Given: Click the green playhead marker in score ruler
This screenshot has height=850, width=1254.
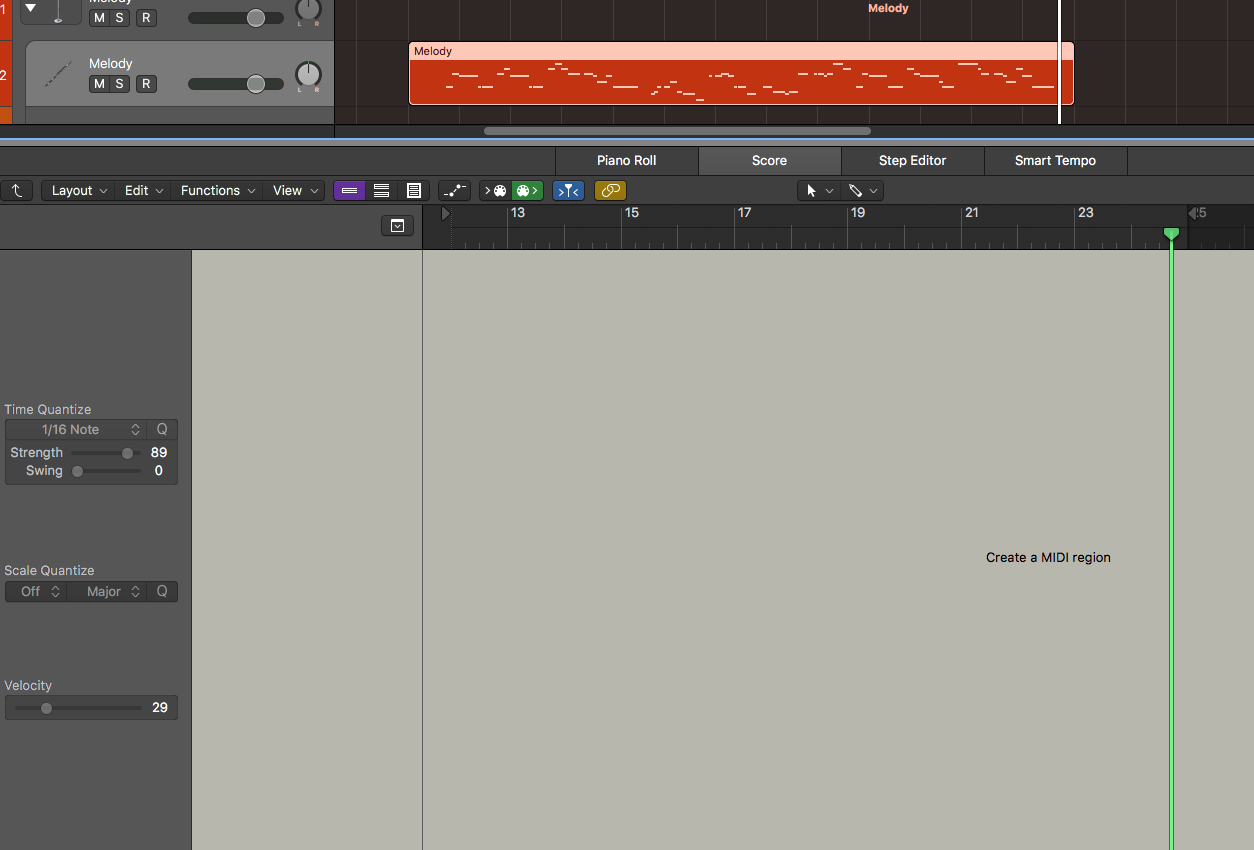Looking at the screenshot, I should pos(1171,233).
